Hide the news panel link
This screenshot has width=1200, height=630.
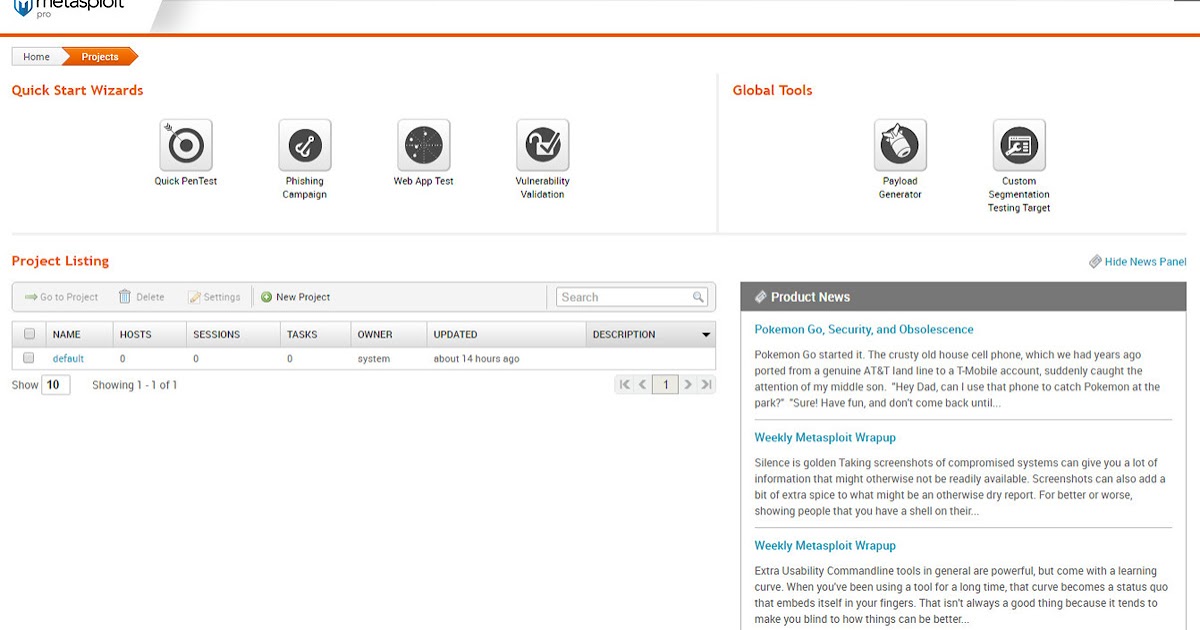1145,262
